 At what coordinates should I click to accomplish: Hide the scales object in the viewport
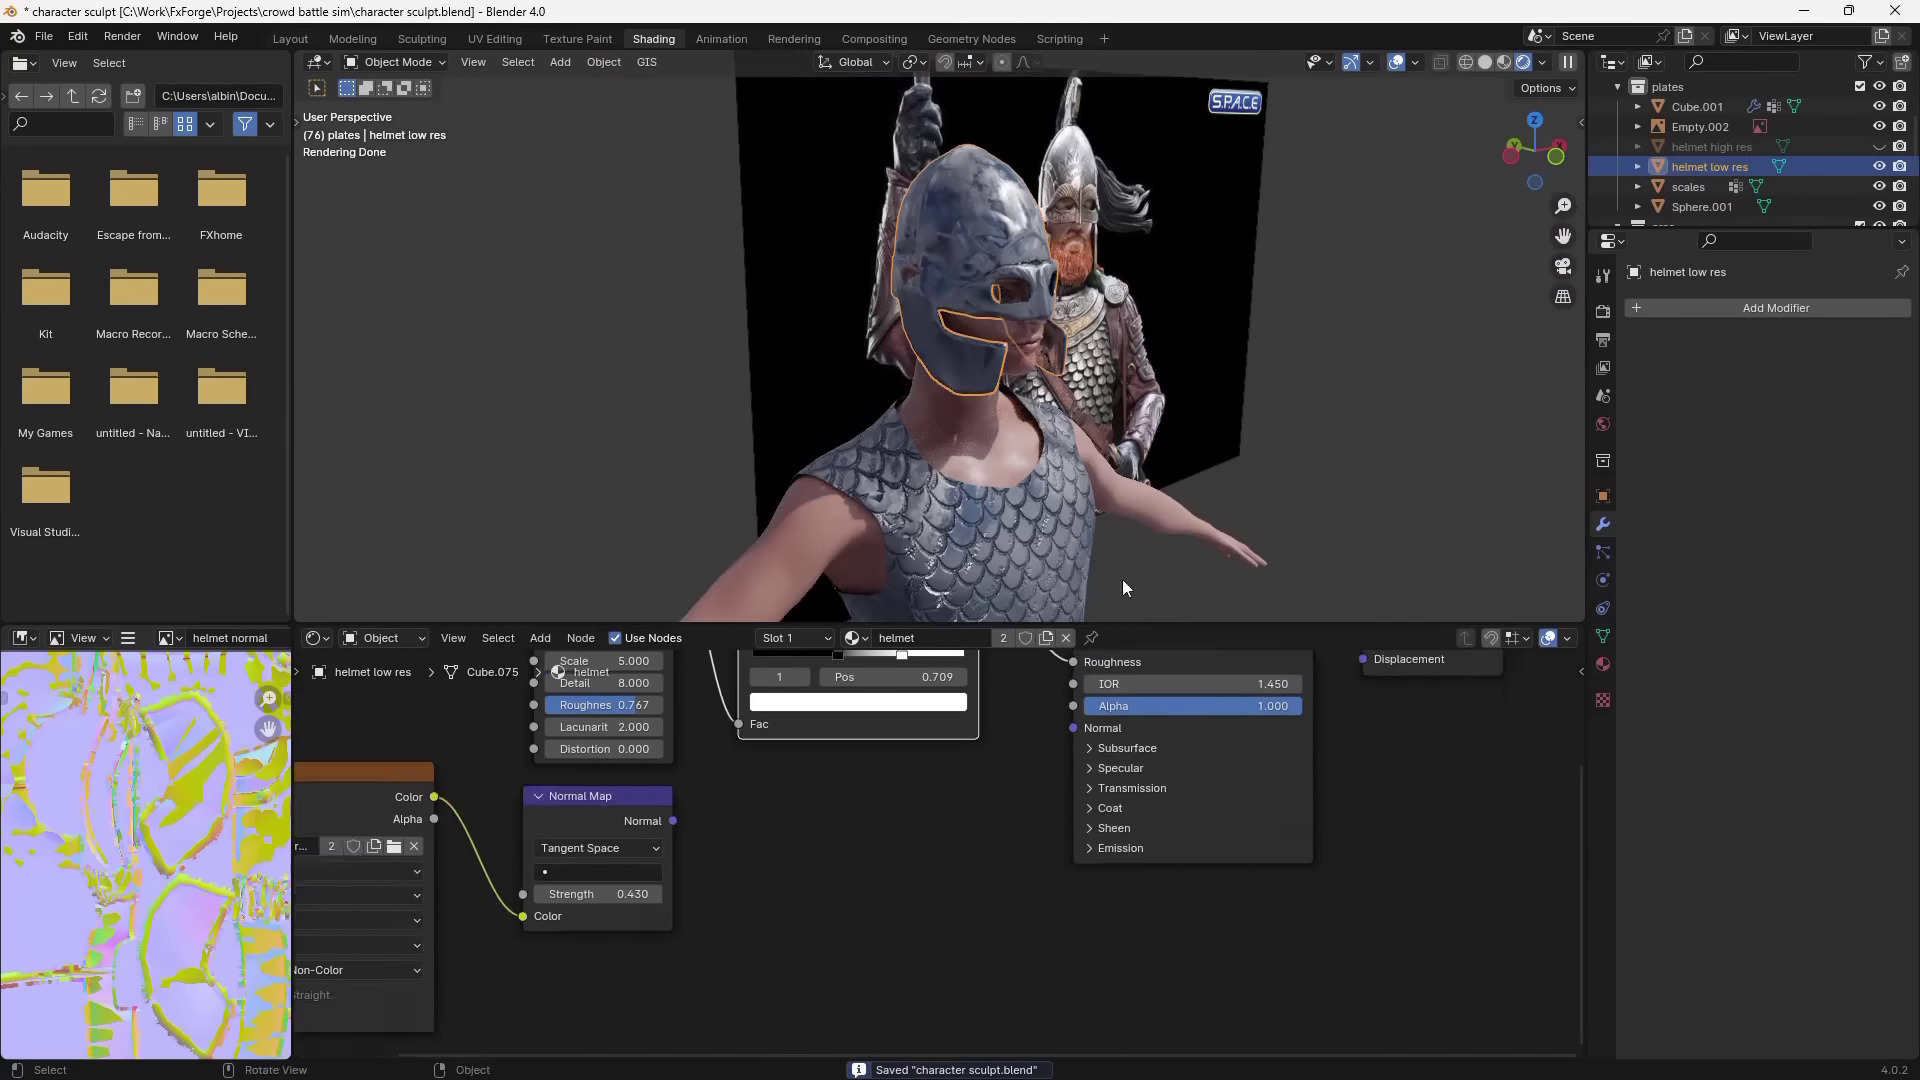tap(1879, 186)
